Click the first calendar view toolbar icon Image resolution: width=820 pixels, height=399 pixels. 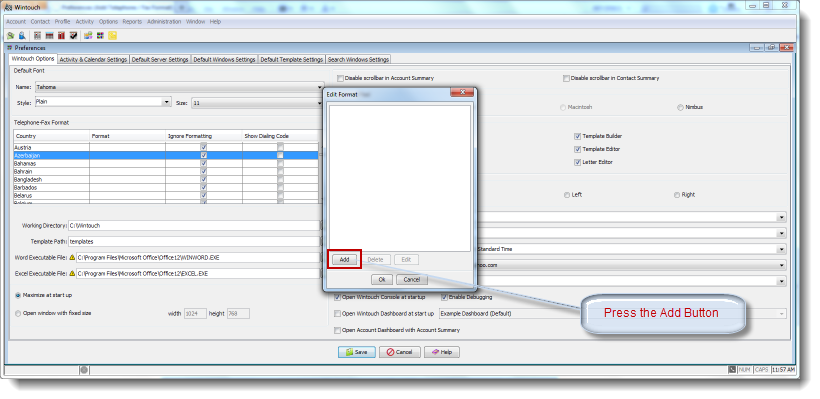click(x=37, y=36)
